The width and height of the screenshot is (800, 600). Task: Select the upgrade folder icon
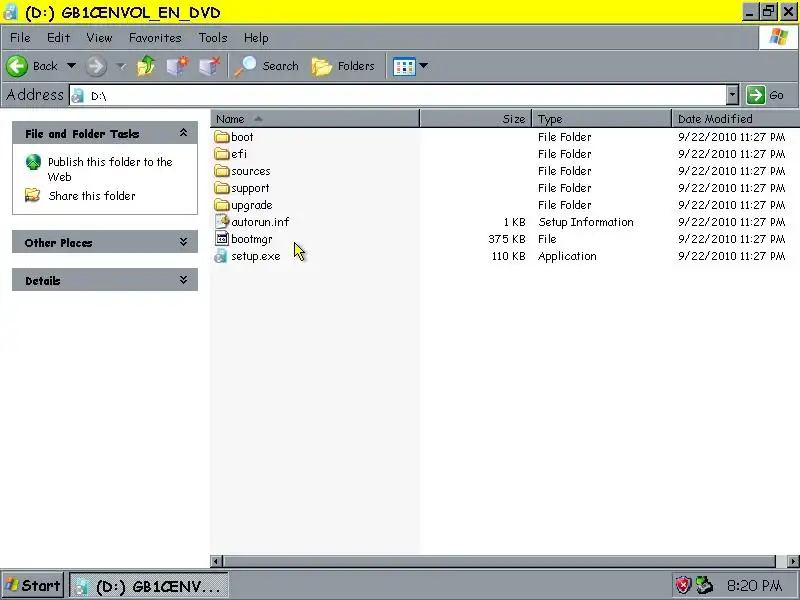[x=222, y=205]
